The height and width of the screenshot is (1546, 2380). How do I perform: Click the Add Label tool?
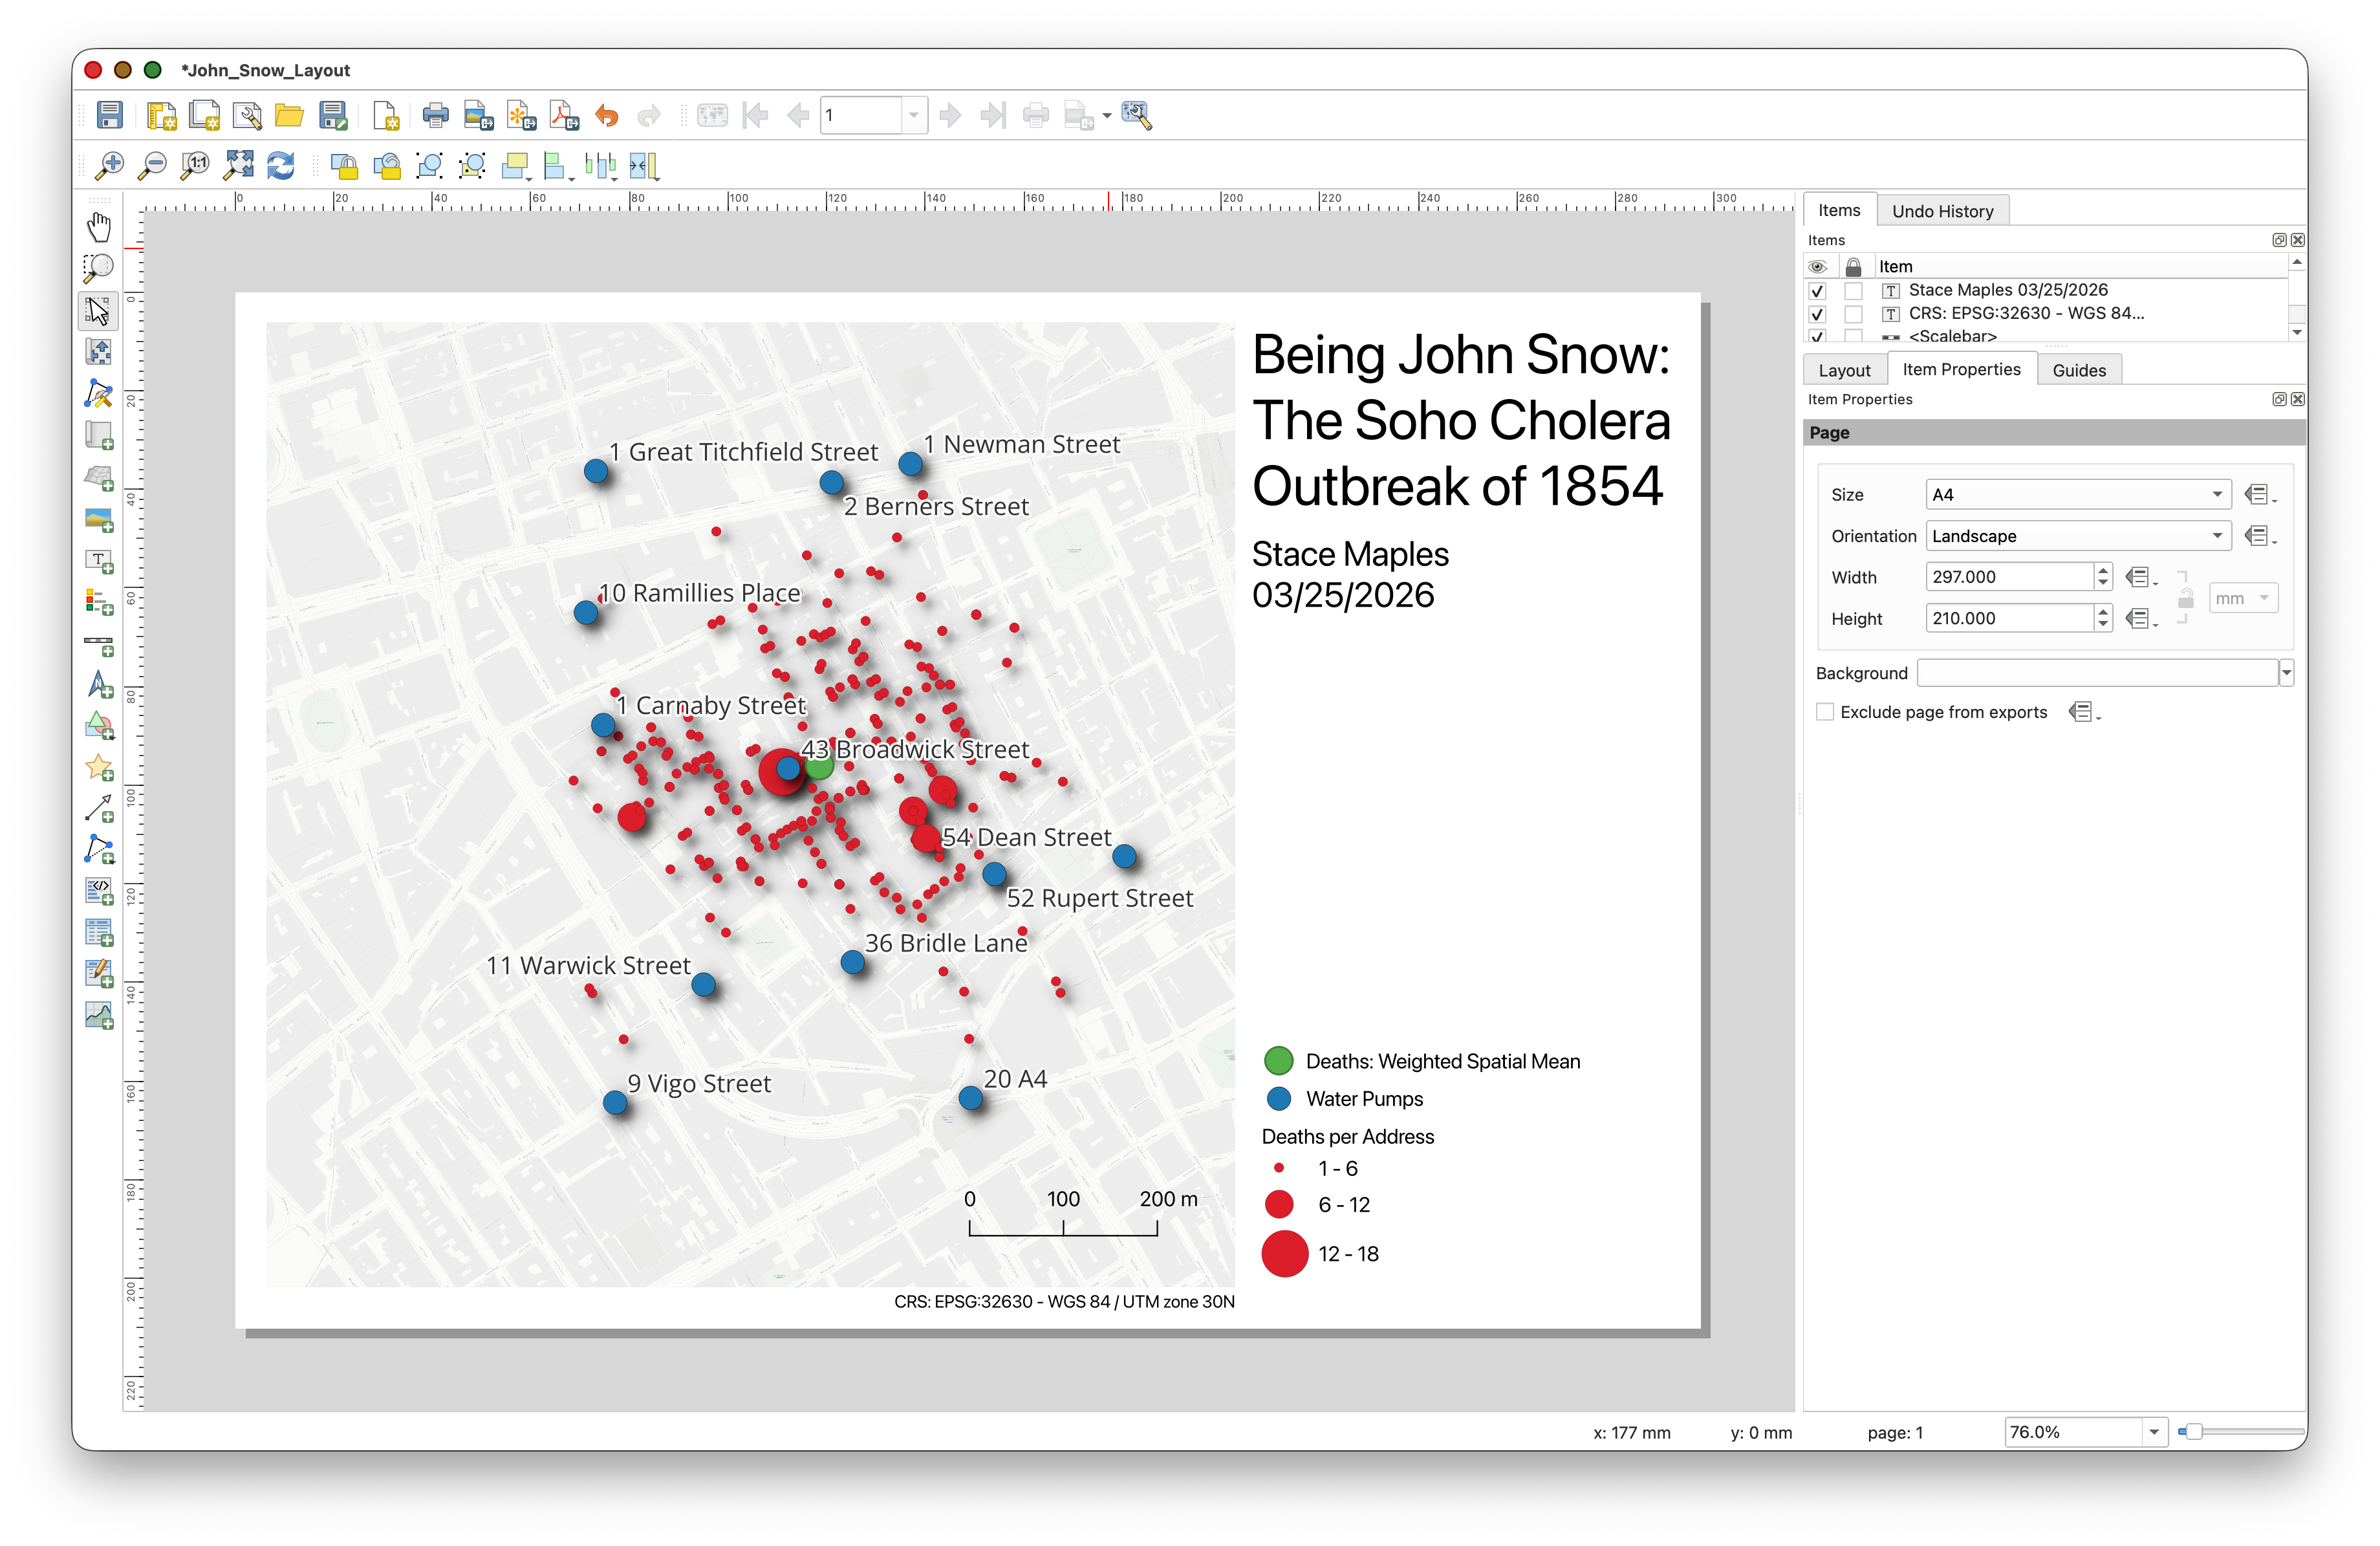tap(98, 561)
